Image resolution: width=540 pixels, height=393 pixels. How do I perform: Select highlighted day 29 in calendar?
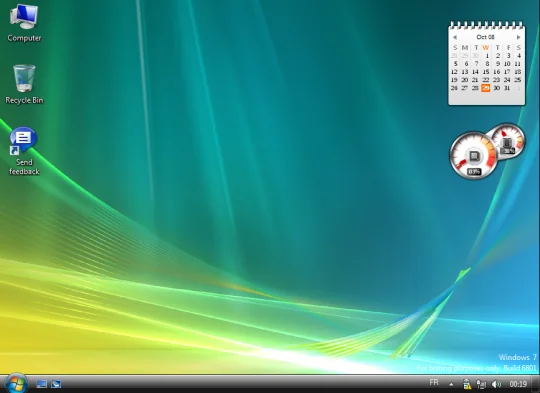click(486, 88)
